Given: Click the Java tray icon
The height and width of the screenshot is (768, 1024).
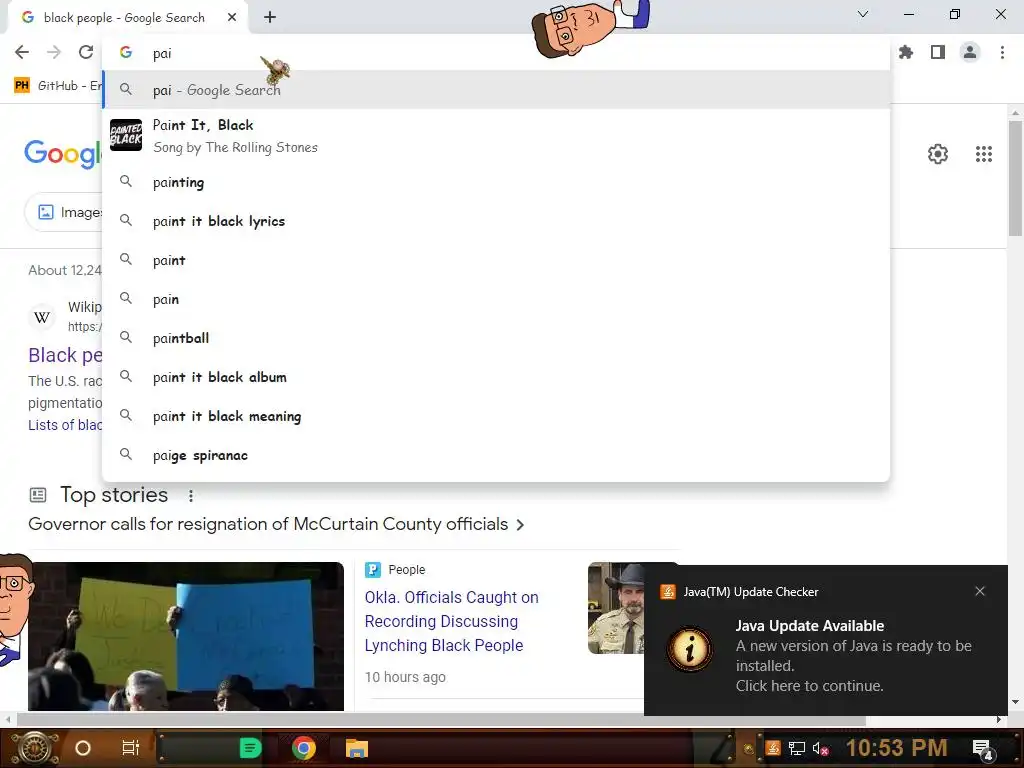Looking at the screenshot, I should [773, 748].
